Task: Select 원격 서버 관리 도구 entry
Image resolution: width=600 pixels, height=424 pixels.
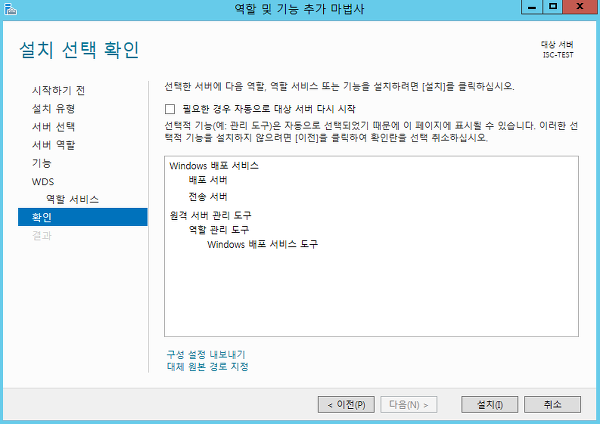Action: point(210,215)
